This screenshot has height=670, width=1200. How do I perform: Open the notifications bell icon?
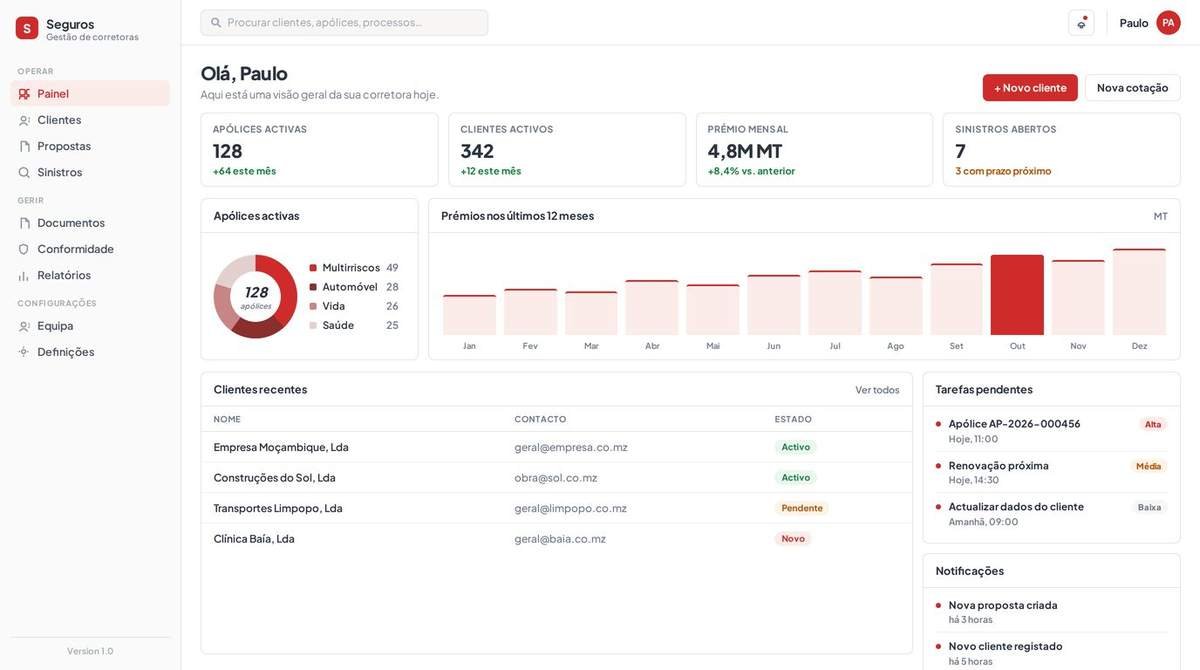1081,23
